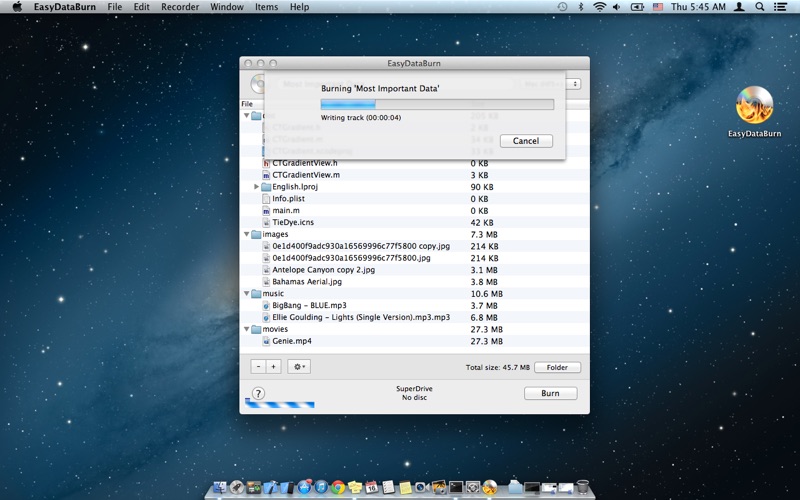The height and width of the screenshot is (500, 800).
Task: Open the Window menu
Action: (x=227, y=7)
